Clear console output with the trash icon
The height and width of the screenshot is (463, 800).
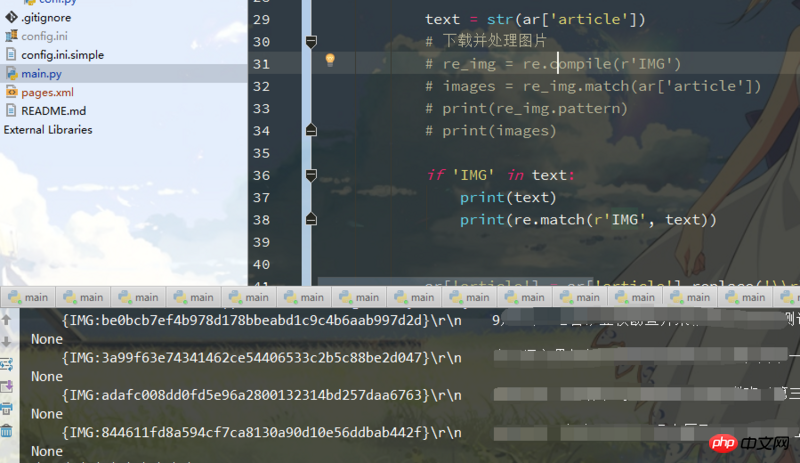7,431
